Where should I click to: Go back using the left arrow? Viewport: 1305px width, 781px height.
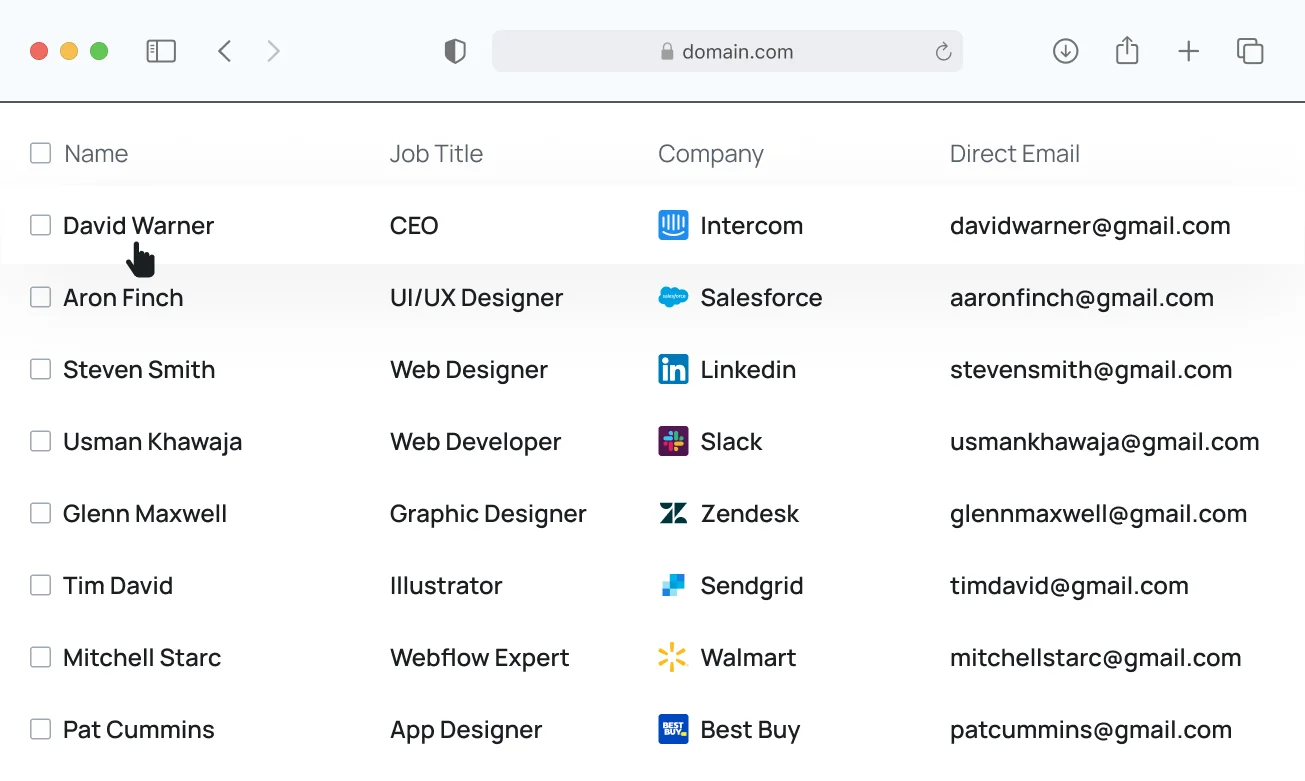[225, 51]
